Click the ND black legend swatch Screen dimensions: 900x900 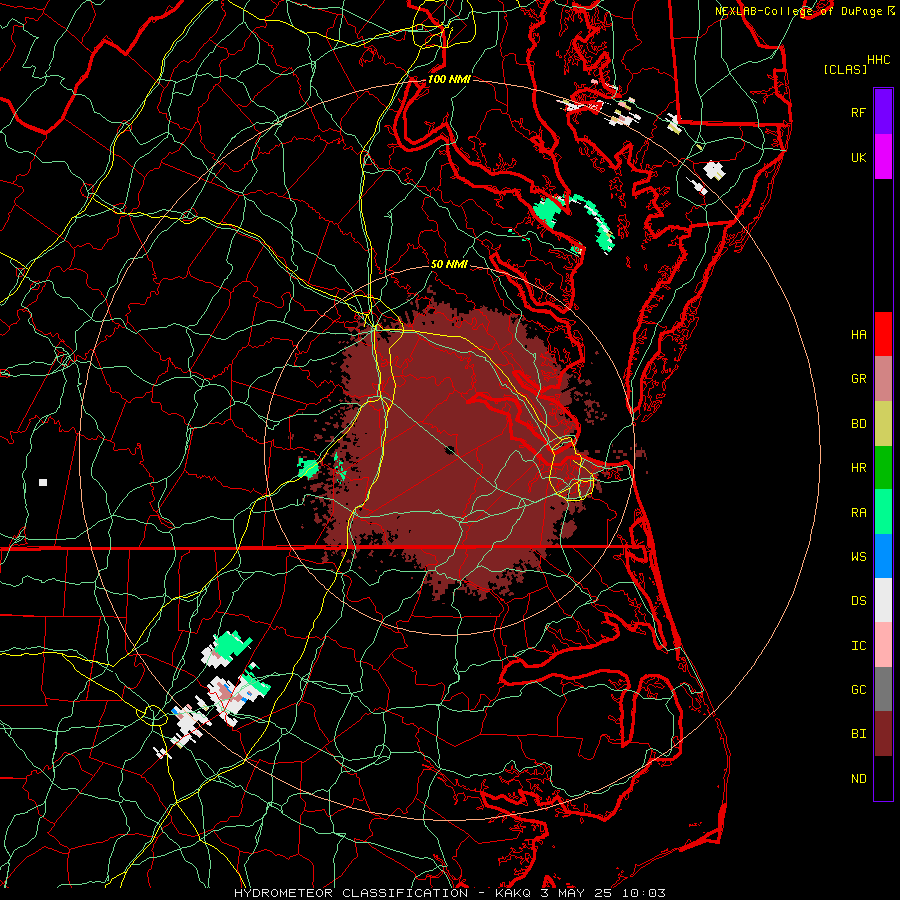click(x=883, y=778)
